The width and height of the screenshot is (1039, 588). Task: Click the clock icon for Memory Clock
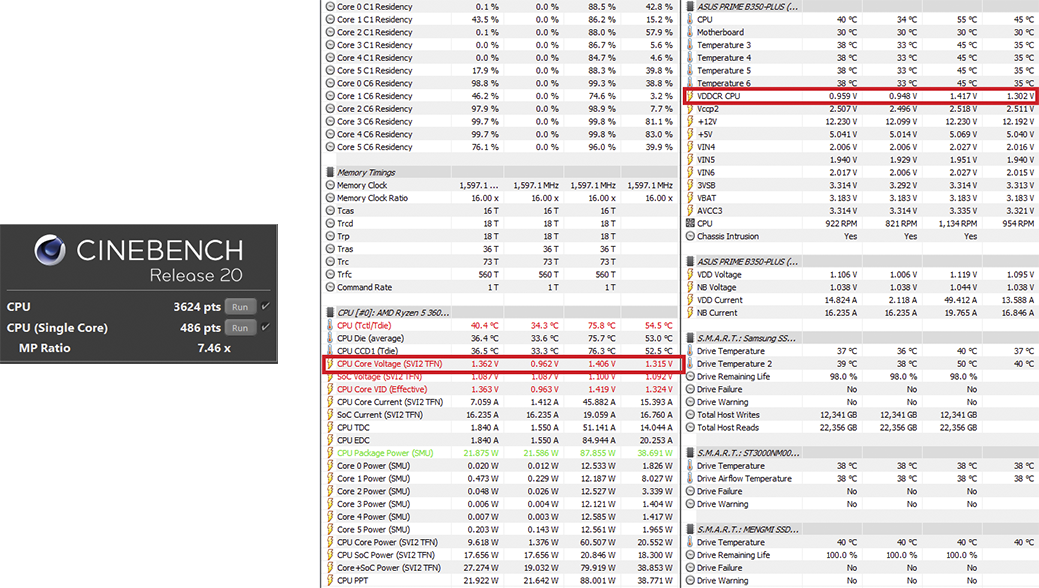pyautogui.click(x=330, y=185)
